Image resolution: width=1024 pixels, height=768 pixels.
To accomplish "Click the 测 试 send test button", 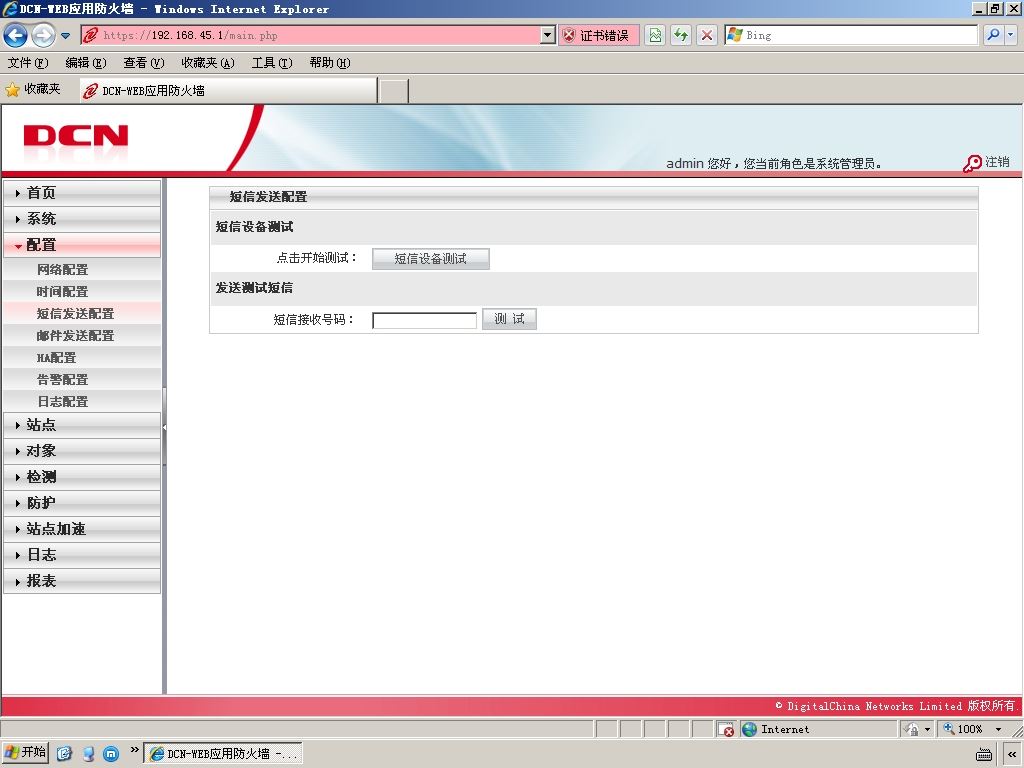I will tap(509, 319).
